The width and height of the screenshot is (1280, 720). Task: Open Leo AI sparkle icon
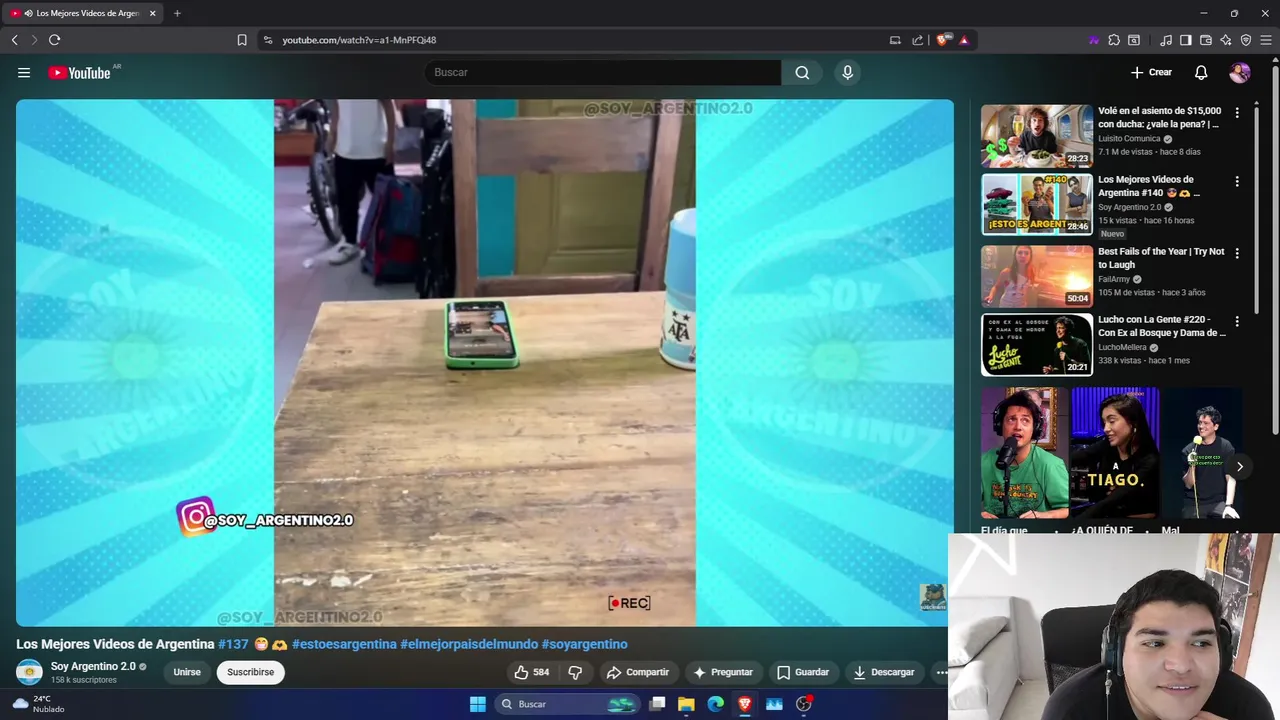click(1226, 40)
